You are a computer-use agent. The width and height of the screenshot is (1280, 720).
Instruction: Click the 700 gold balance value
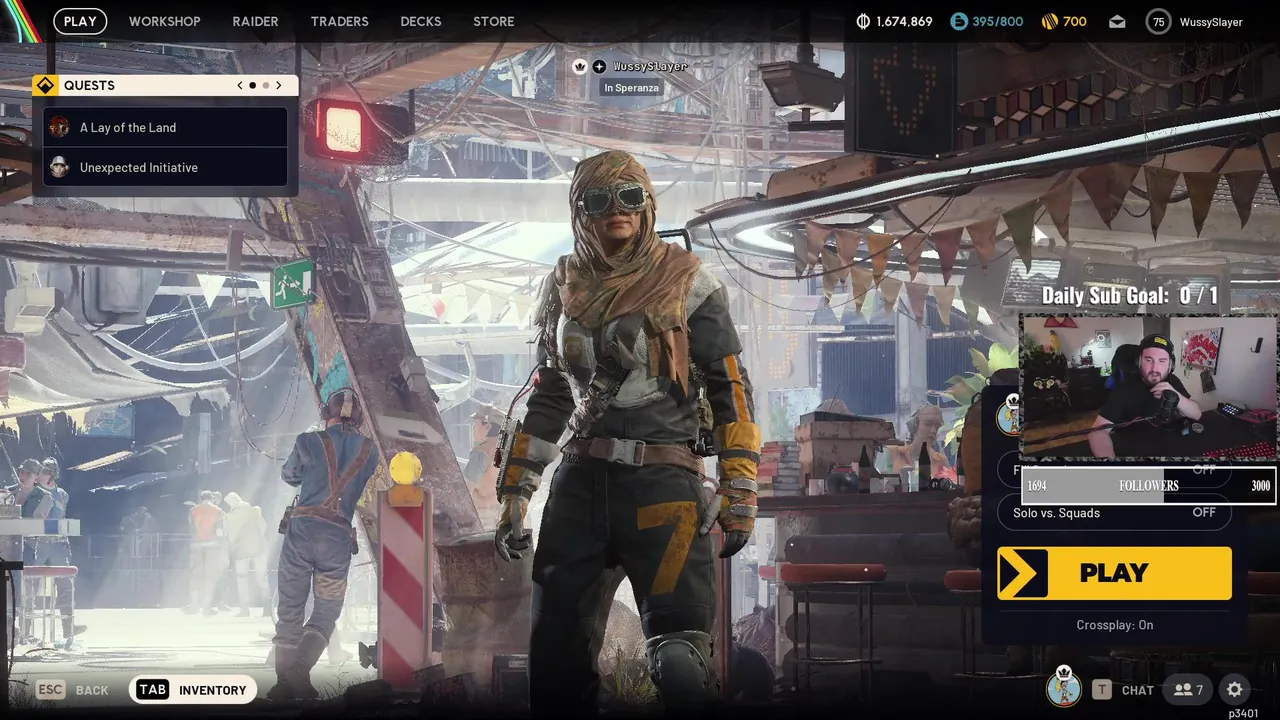tap(1074, 22)
